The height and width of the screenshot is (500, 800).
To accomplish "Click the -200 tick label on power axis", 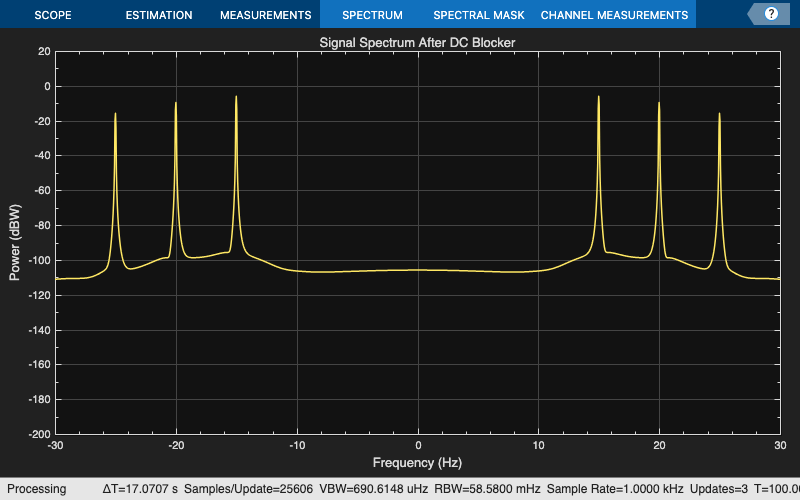I will 40,434.
